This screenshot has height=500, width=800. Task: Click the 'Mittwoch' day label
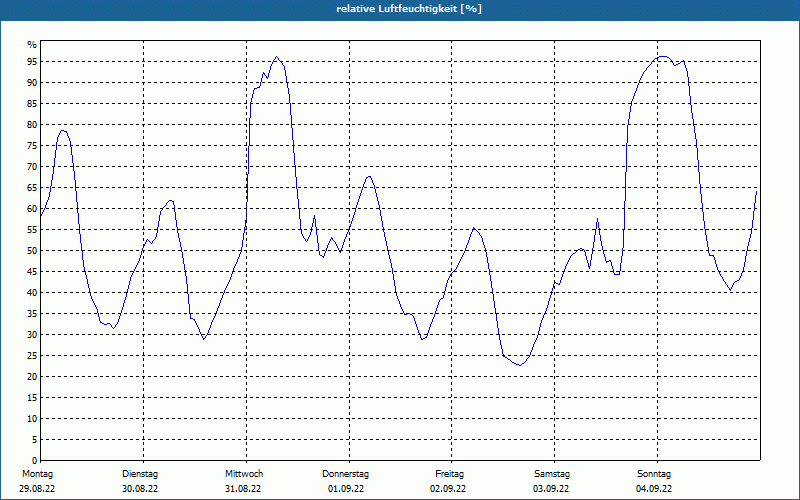pyautogui.click(x=244, y=474)
